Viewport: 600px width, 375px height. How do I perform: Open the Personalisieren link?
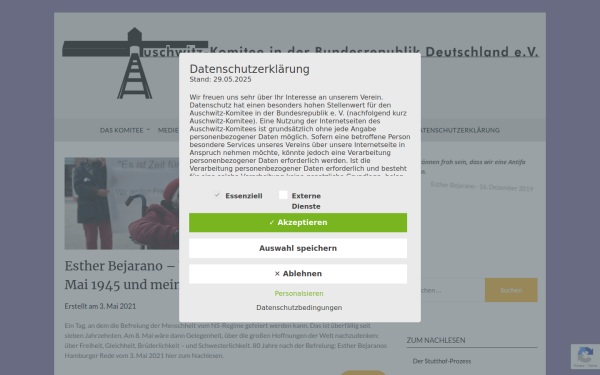[299, 293]
